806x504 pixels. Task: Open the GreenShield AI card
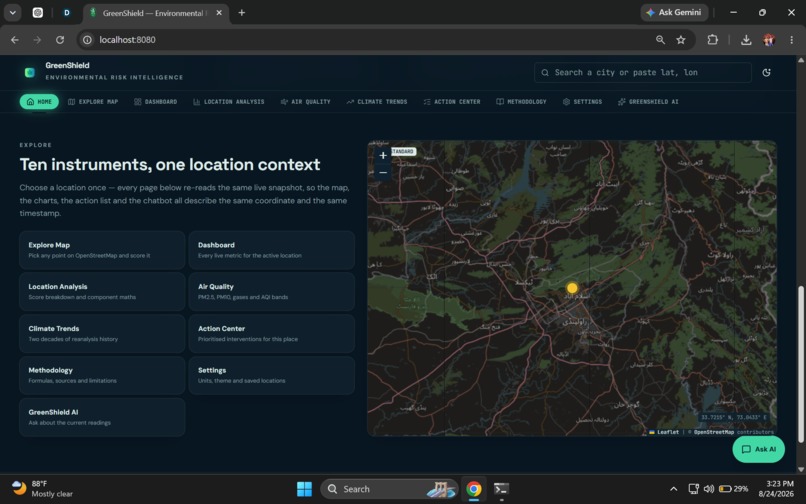pyautogui.click(x=102, y=417)
